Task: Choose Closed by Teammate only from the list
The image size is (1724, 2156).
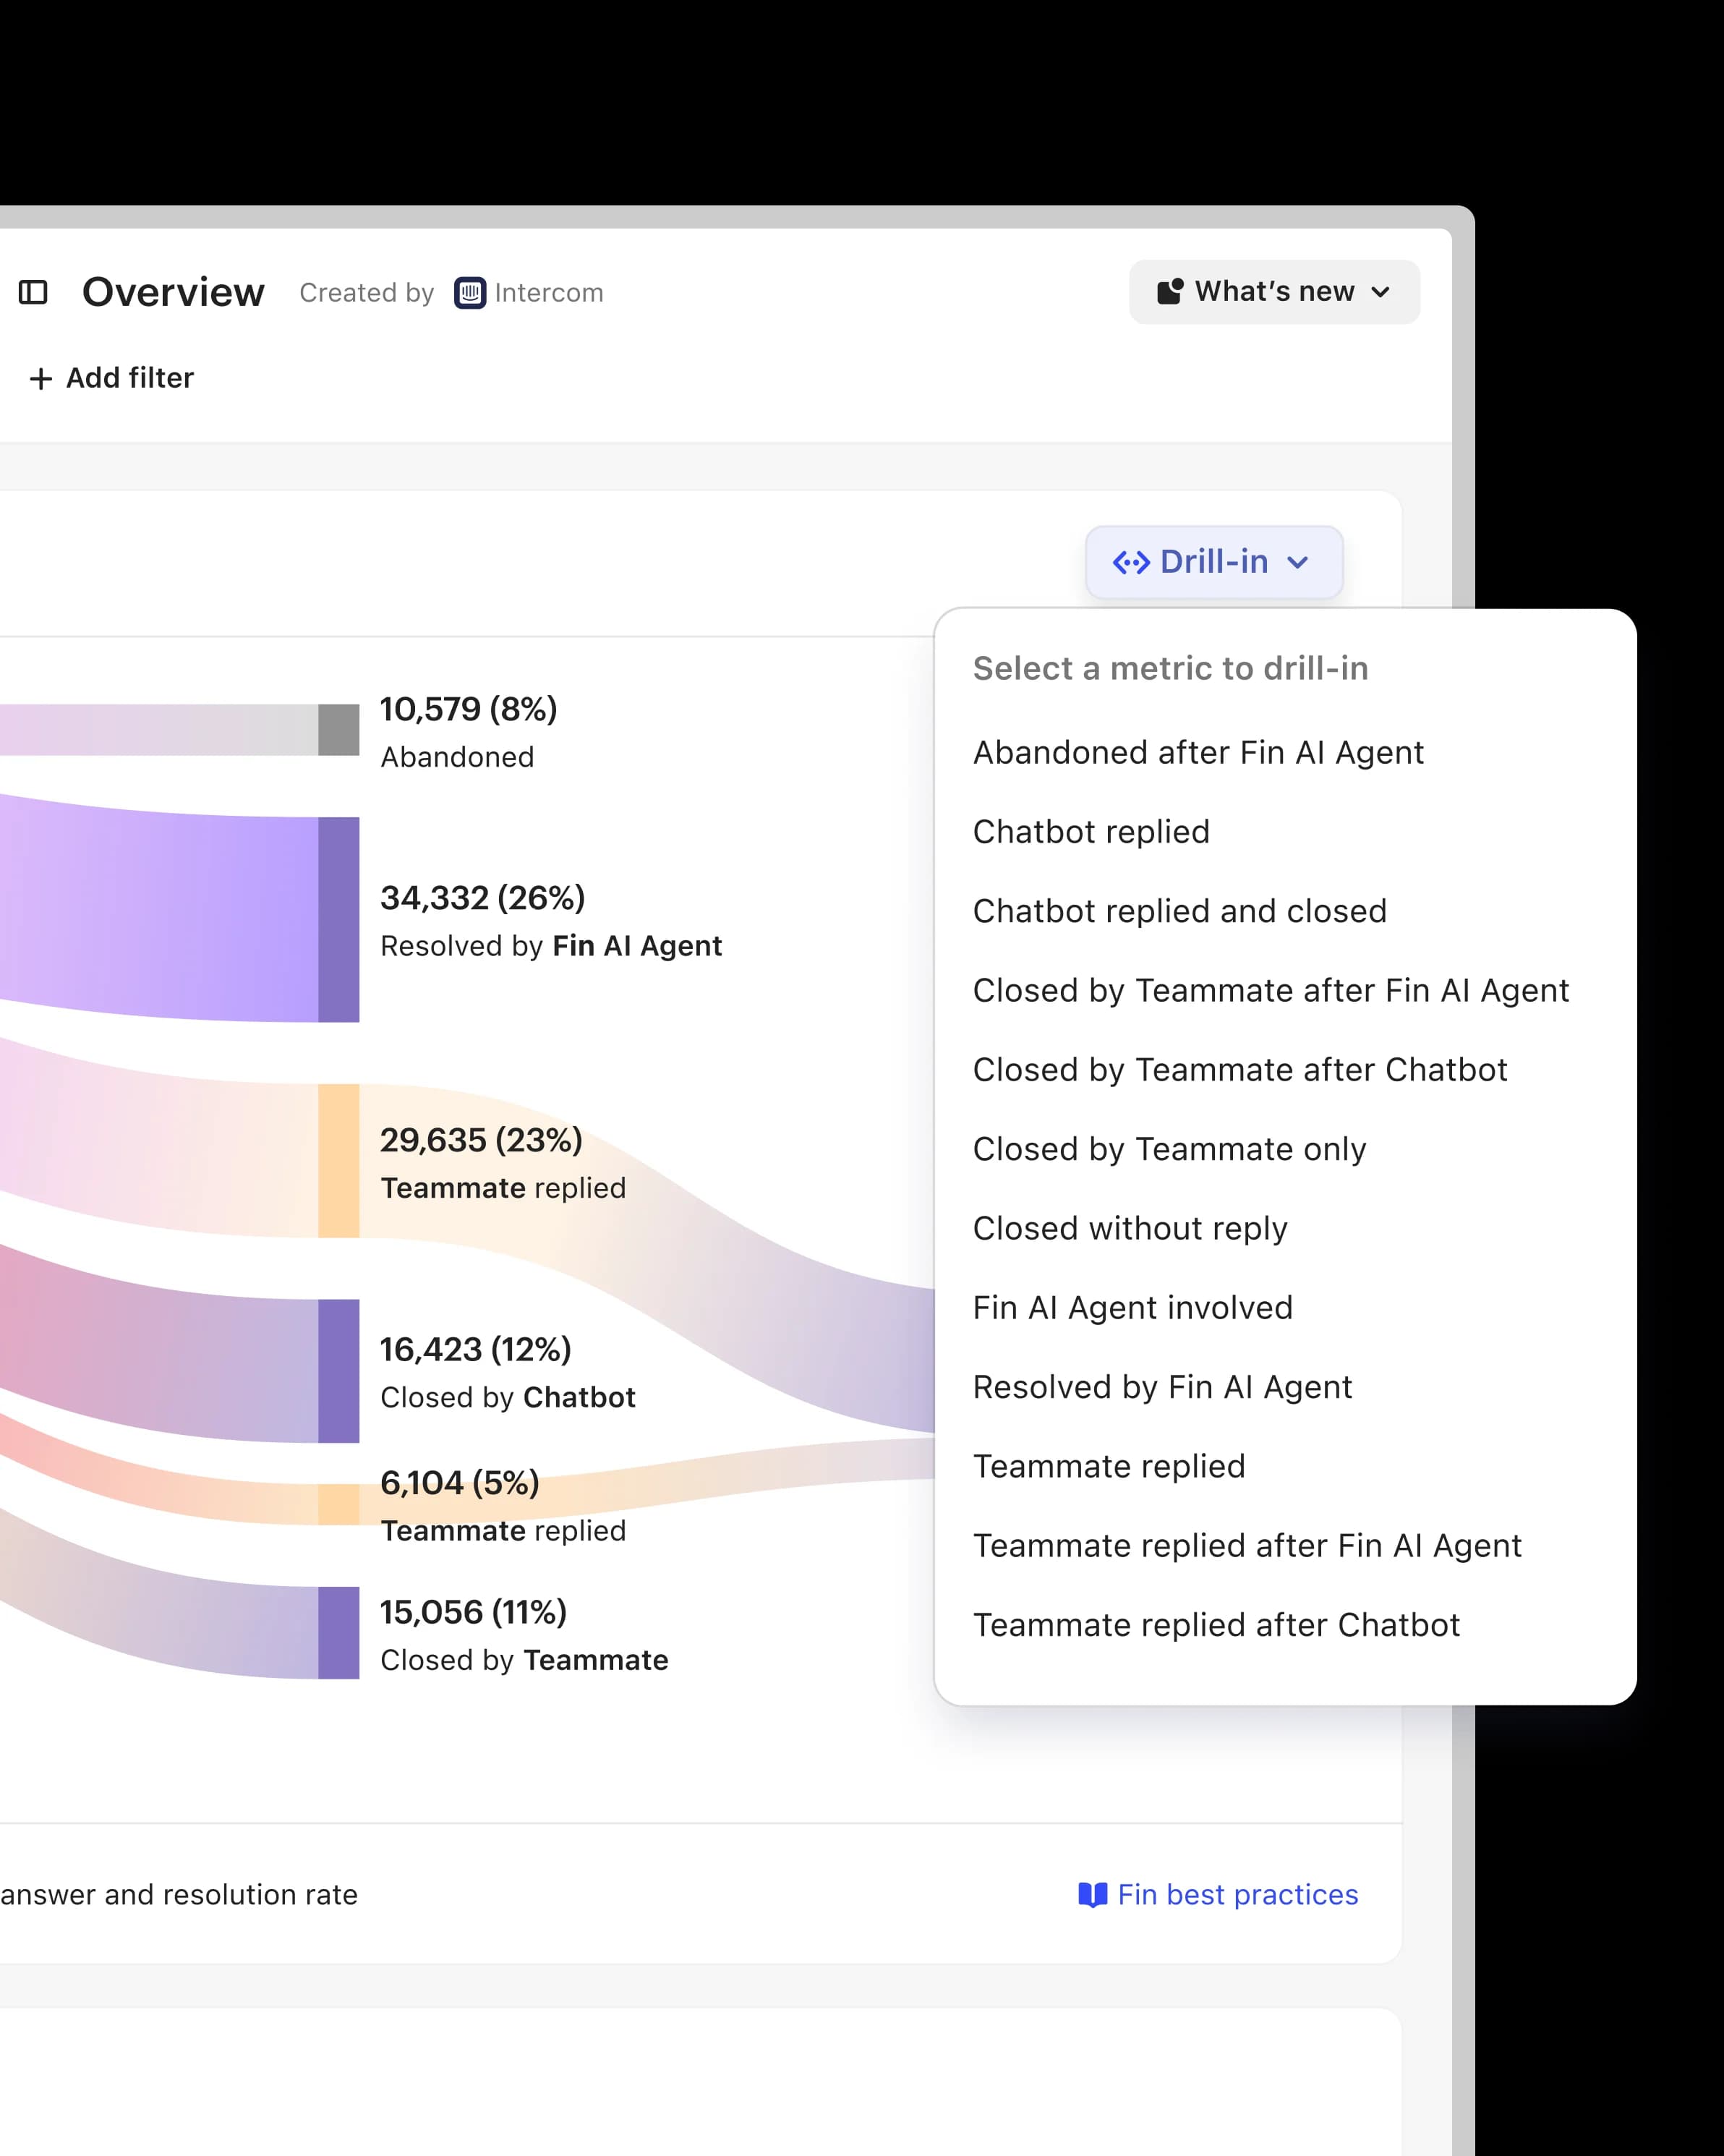Action: tap(1169, 1149)
